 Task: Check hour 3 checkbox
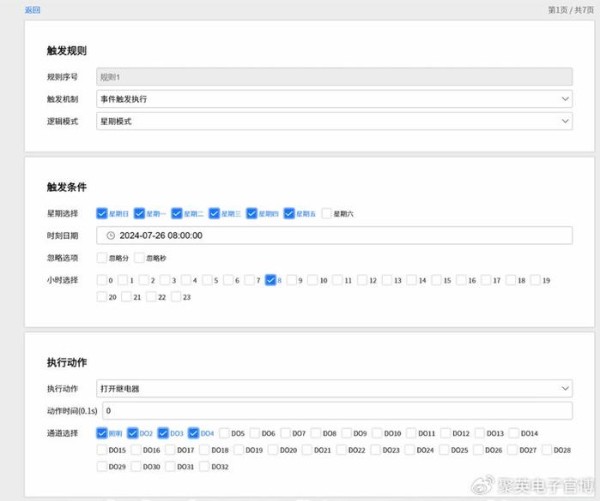coord(165,280)
